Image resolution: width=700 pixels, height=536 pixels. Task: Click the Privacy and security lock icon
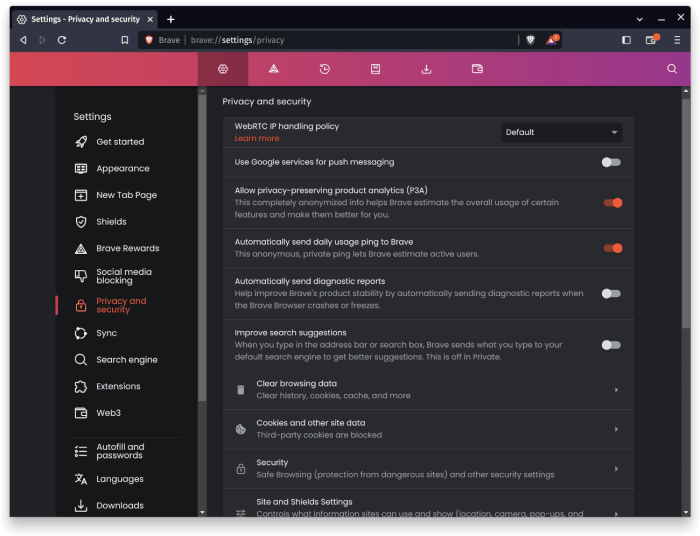coord(81,305)
